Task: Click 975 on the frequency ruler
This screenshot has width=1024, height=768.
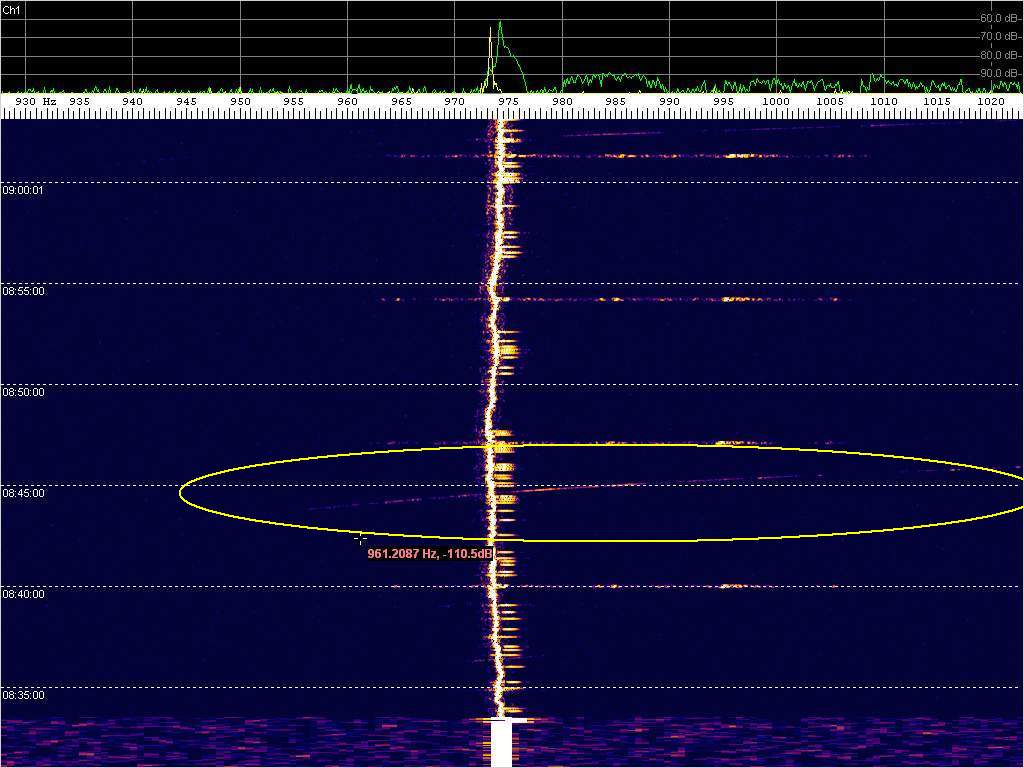Action: [508, 102]
